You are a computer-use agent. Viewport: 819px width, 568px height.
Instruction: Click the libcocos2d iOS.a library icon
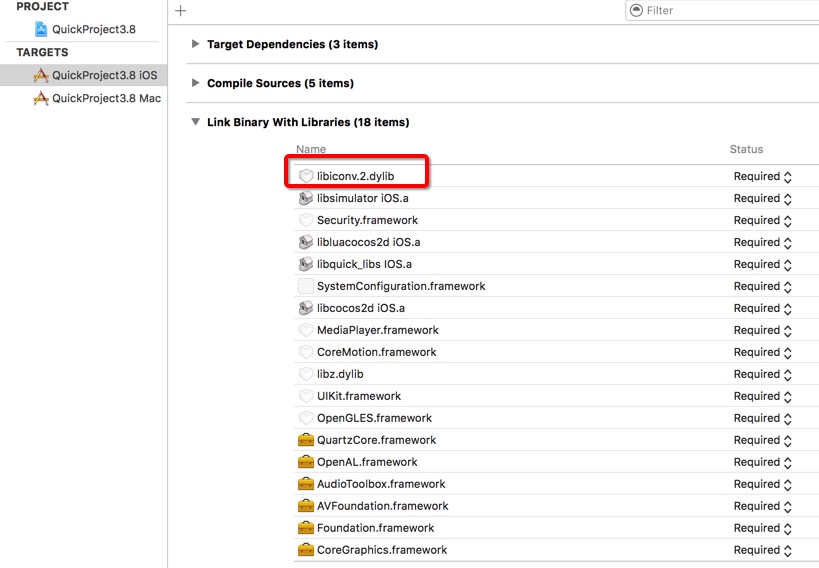[x=306, y=308]
